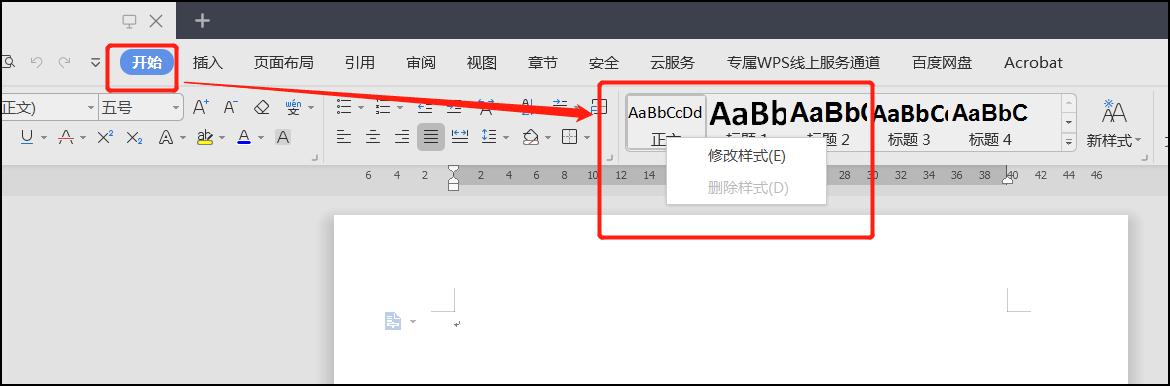1170x386 pixels.
Task: Click the monitor icon on document tab
Action: tap(130, 21)
